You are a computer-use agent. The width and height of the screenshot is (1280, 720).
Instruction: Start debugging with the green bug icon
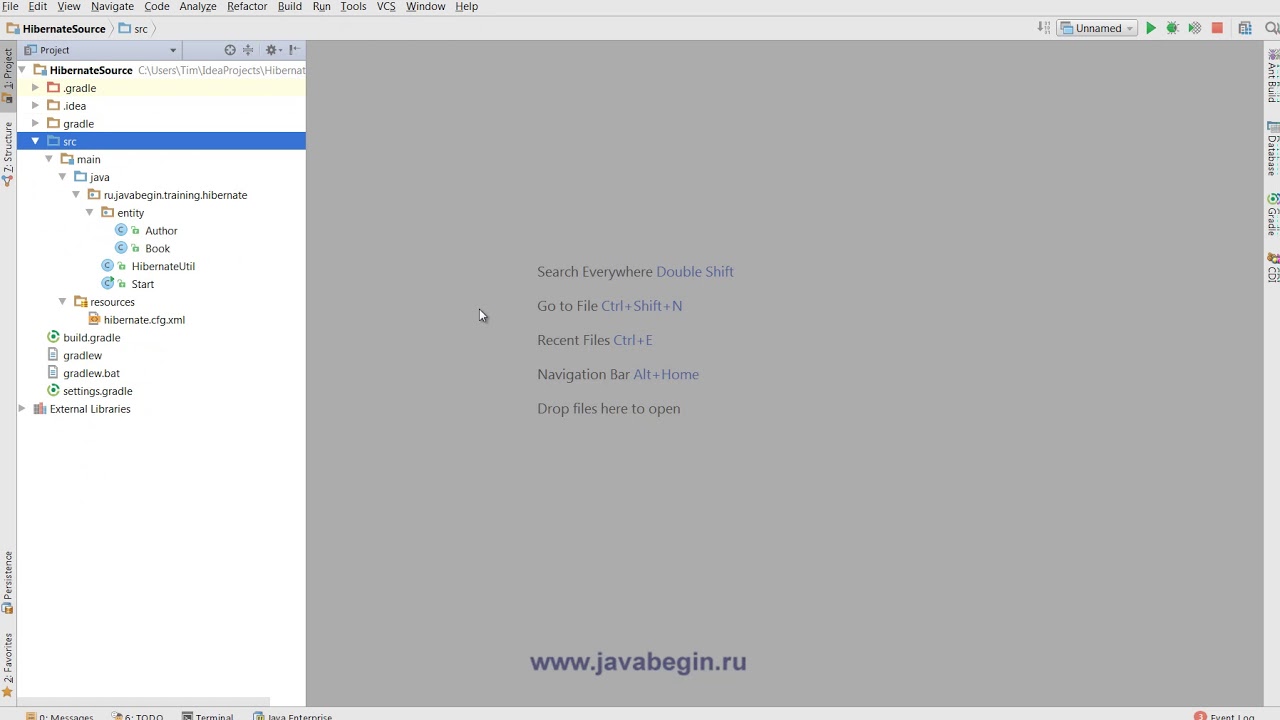click(x=1173, y=28)
